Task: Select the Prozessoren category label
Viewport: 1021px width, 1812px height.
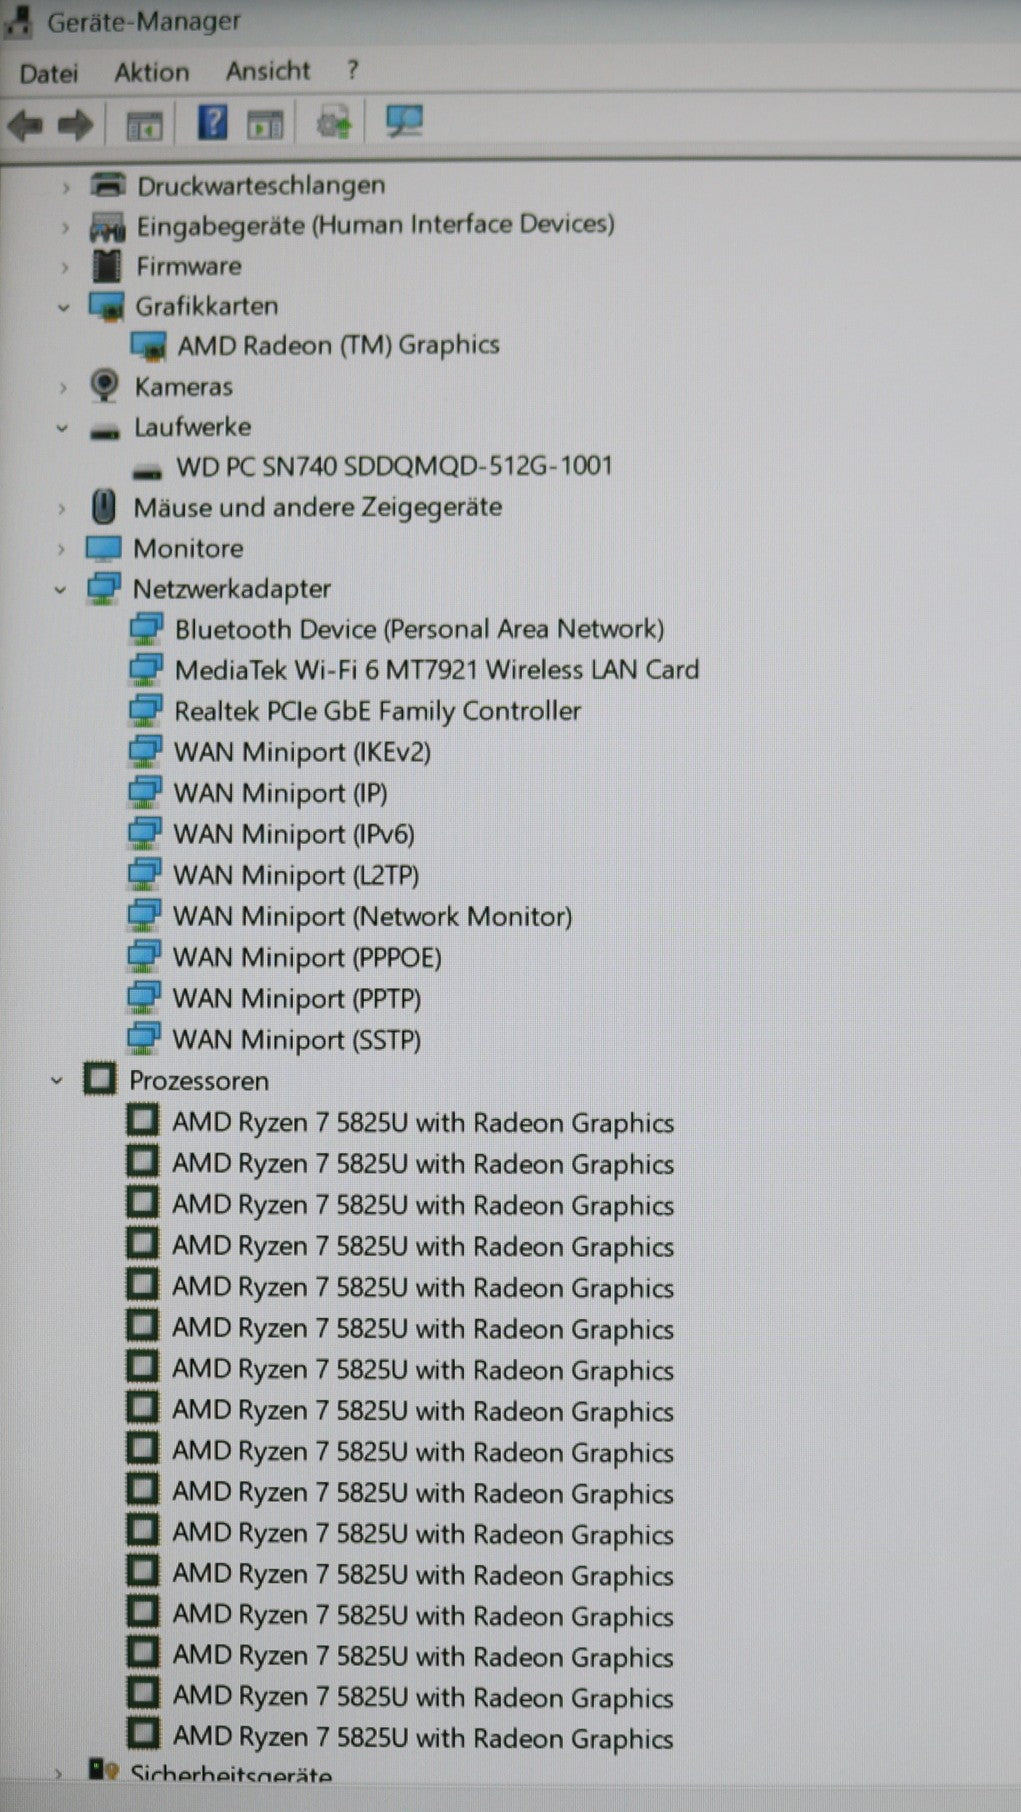Action: (x=199, y=1081)
